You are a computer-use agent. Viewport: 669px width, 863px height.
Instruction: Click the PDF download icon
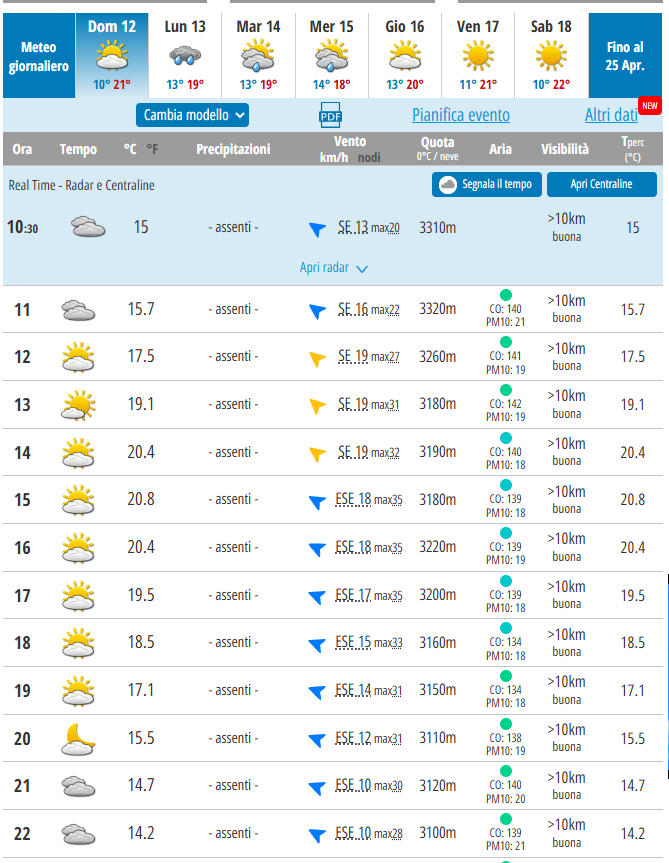point(330,115)
